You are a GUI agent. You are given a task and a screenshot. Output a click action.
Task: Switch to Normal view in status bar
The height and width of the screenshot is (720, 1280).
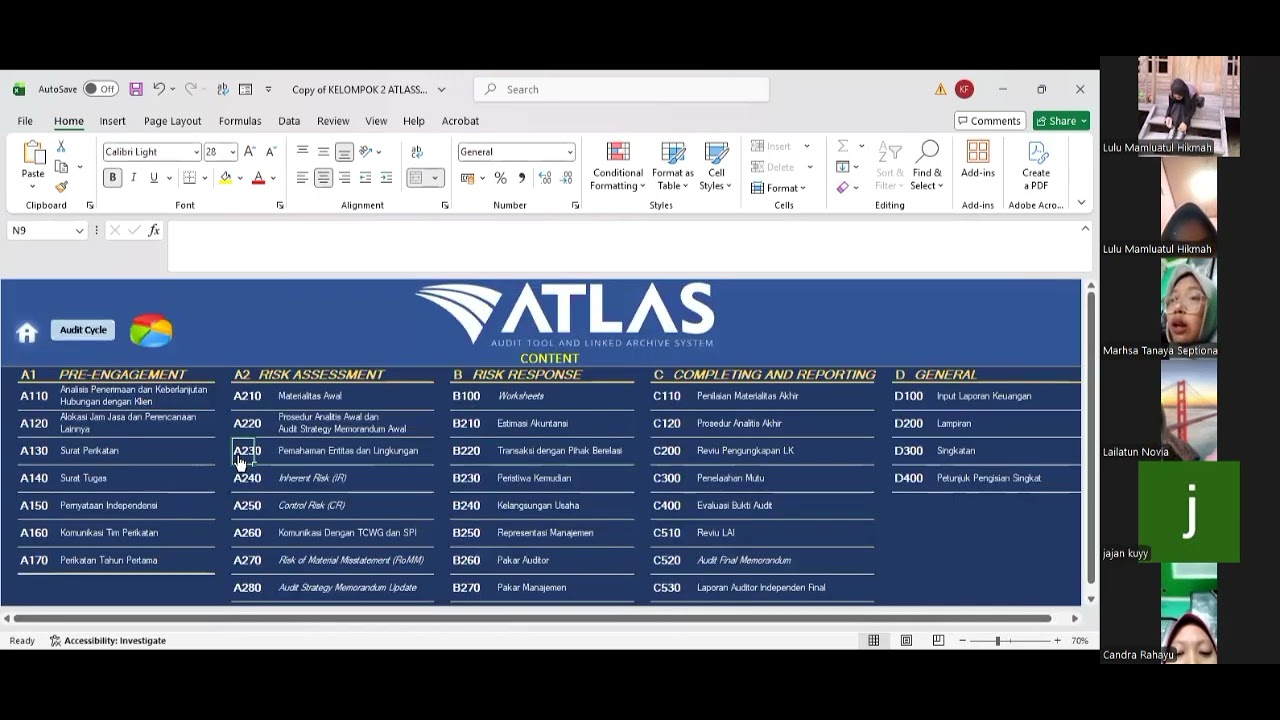tap(874, 640)
